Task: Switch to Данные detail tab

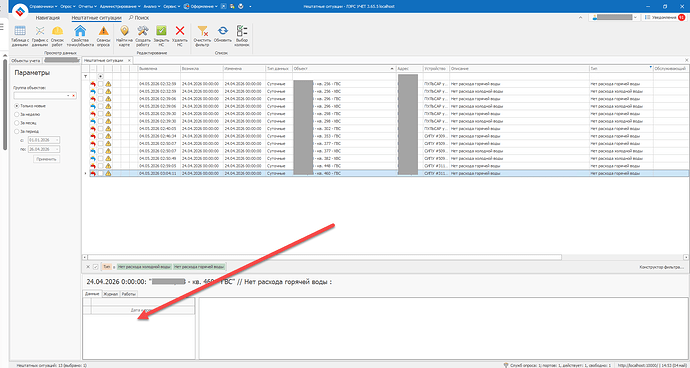Action: pyautogui.click(x=92, y=294)
